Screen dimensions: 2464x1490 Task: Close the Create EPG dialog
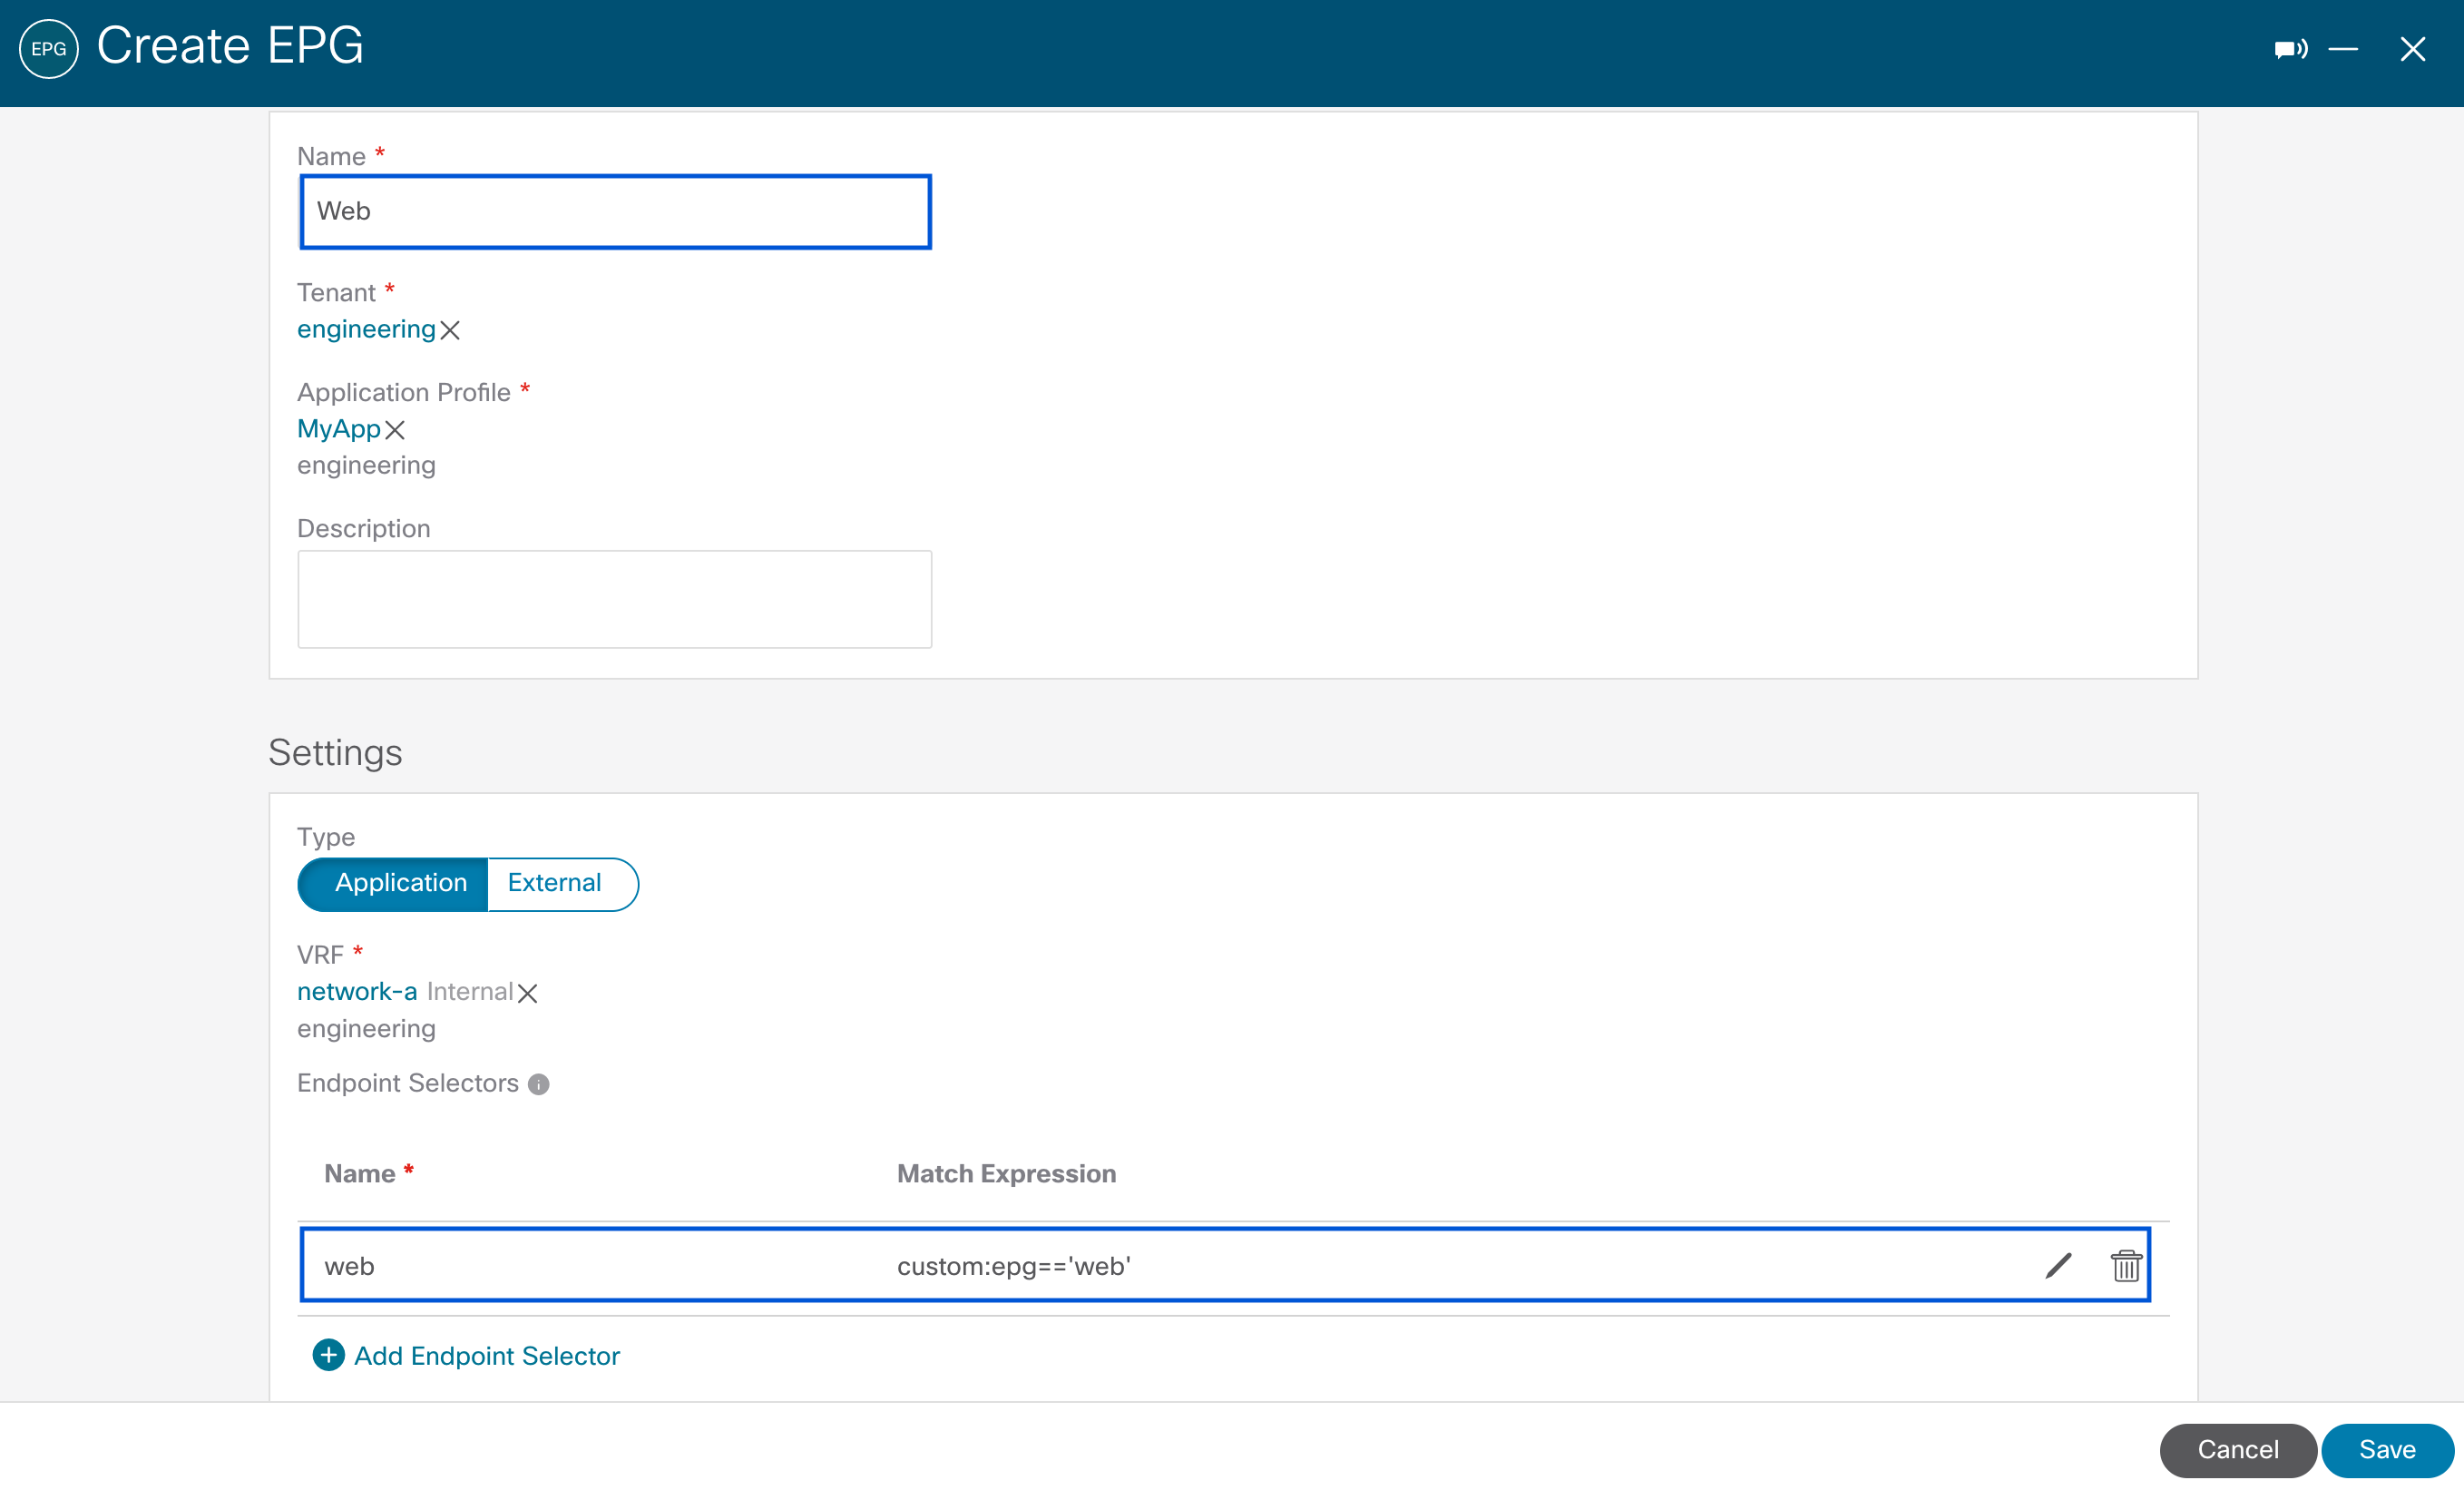[x=2412, y=49]
